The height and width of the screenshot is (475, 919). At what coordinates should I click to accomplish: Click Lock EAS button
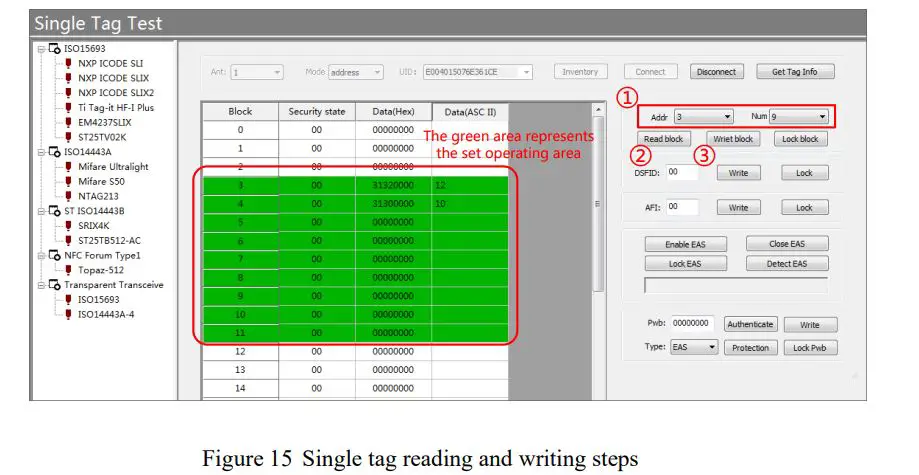[x=685, y=264]
